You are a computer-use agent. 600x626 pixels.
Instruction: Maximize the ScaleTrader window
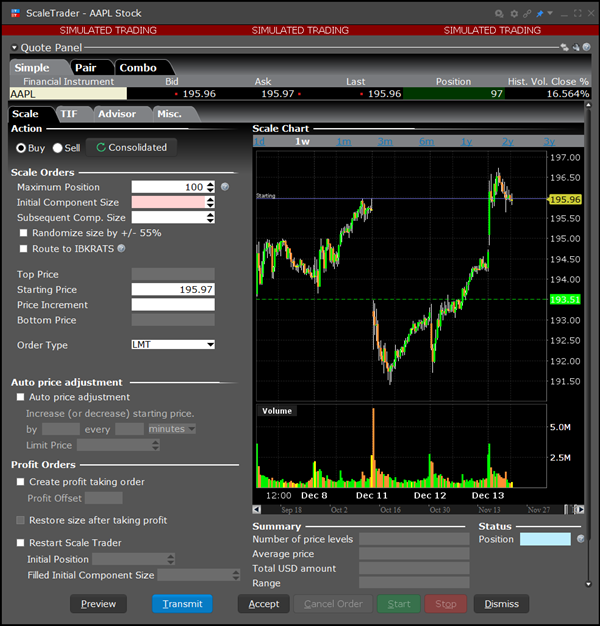coord(578,13)
